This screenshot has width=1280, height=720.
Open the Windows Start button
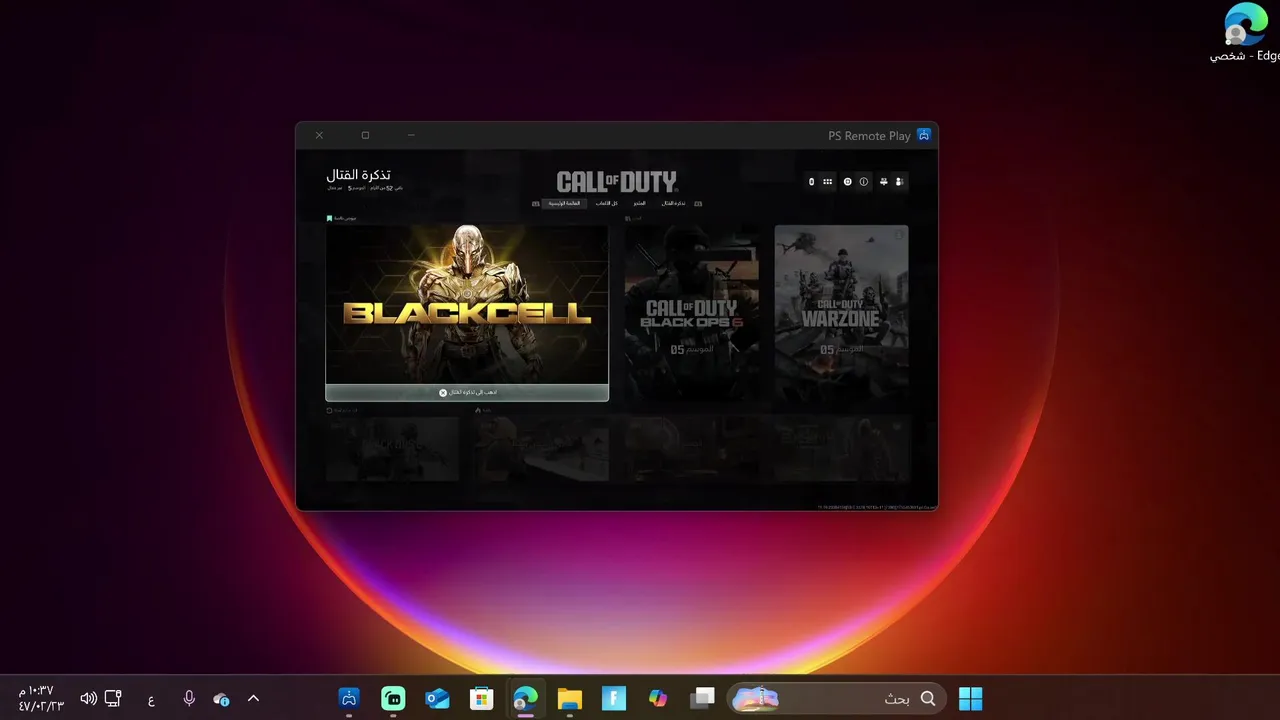tap(970, 699)
